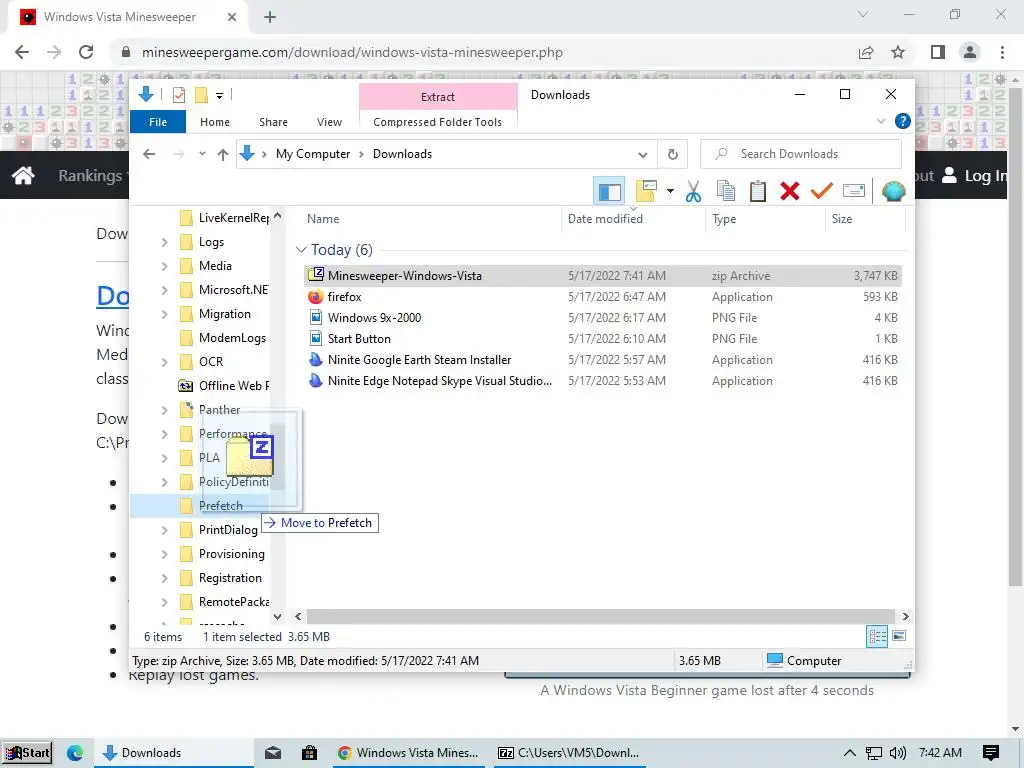Click the firefox application file icon
This screenshot has height=768, width=1024.
pyautogui.click(x=315, y=296)
